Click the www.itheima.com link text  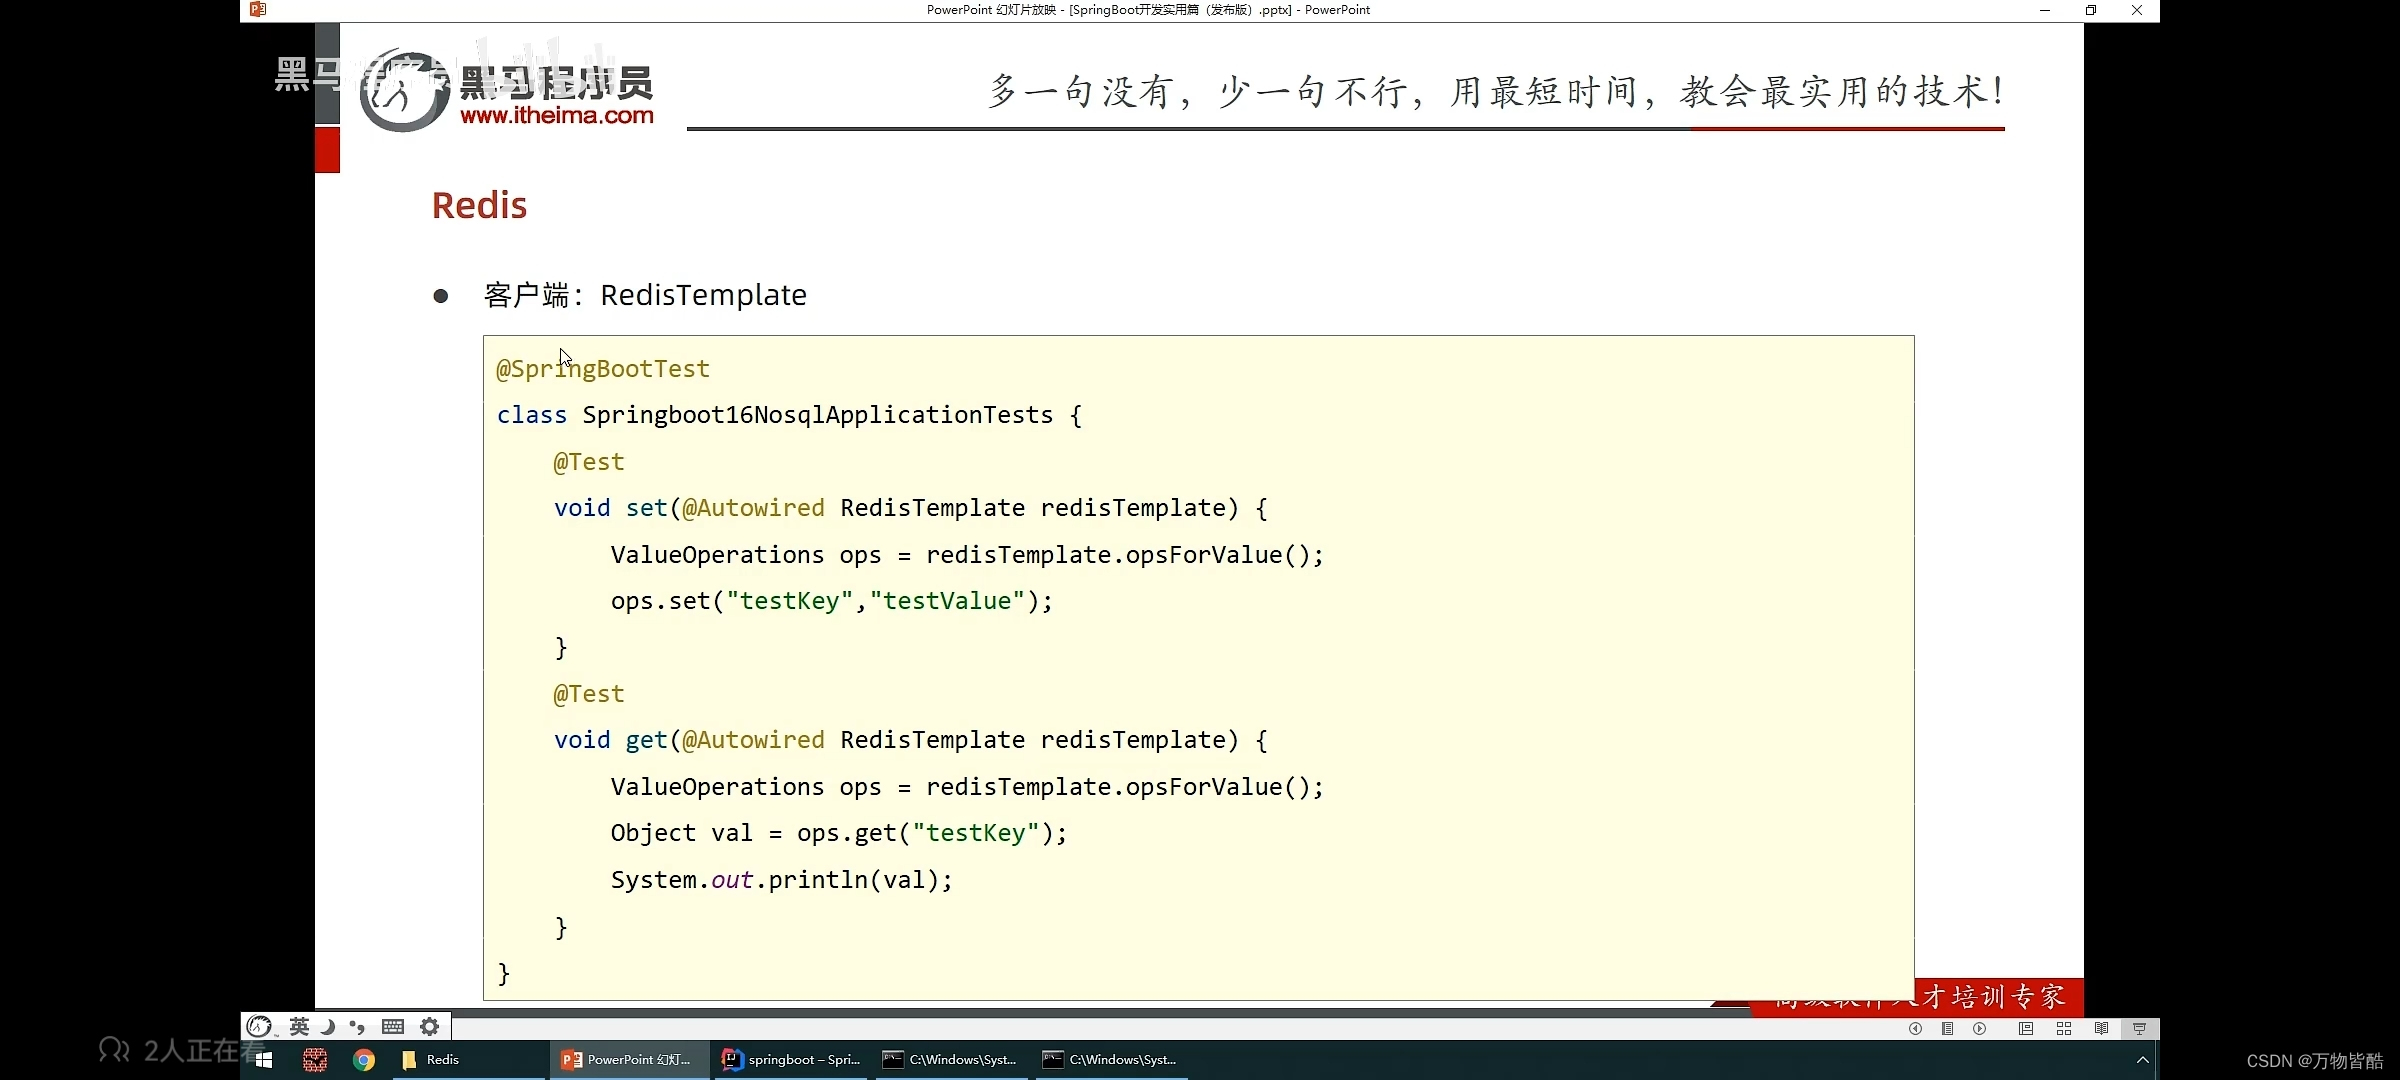557,115
